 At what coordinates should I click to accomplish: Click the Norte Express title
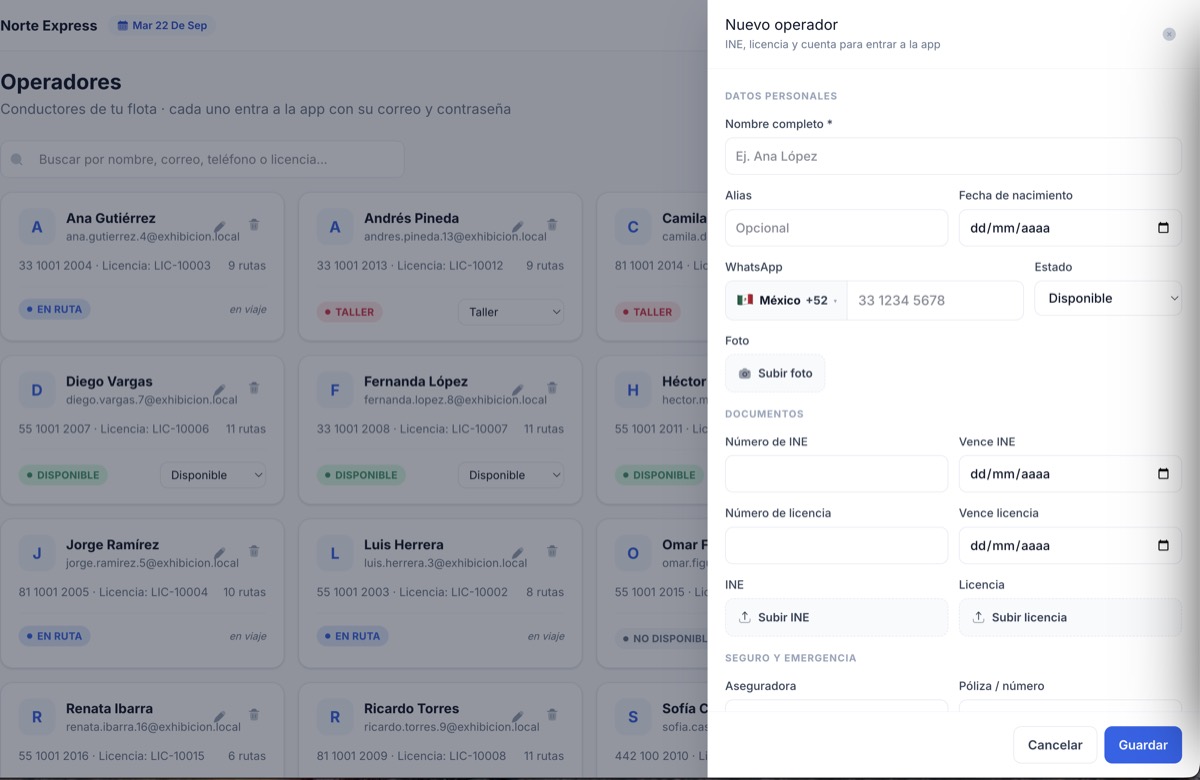(x=49, y=26)
